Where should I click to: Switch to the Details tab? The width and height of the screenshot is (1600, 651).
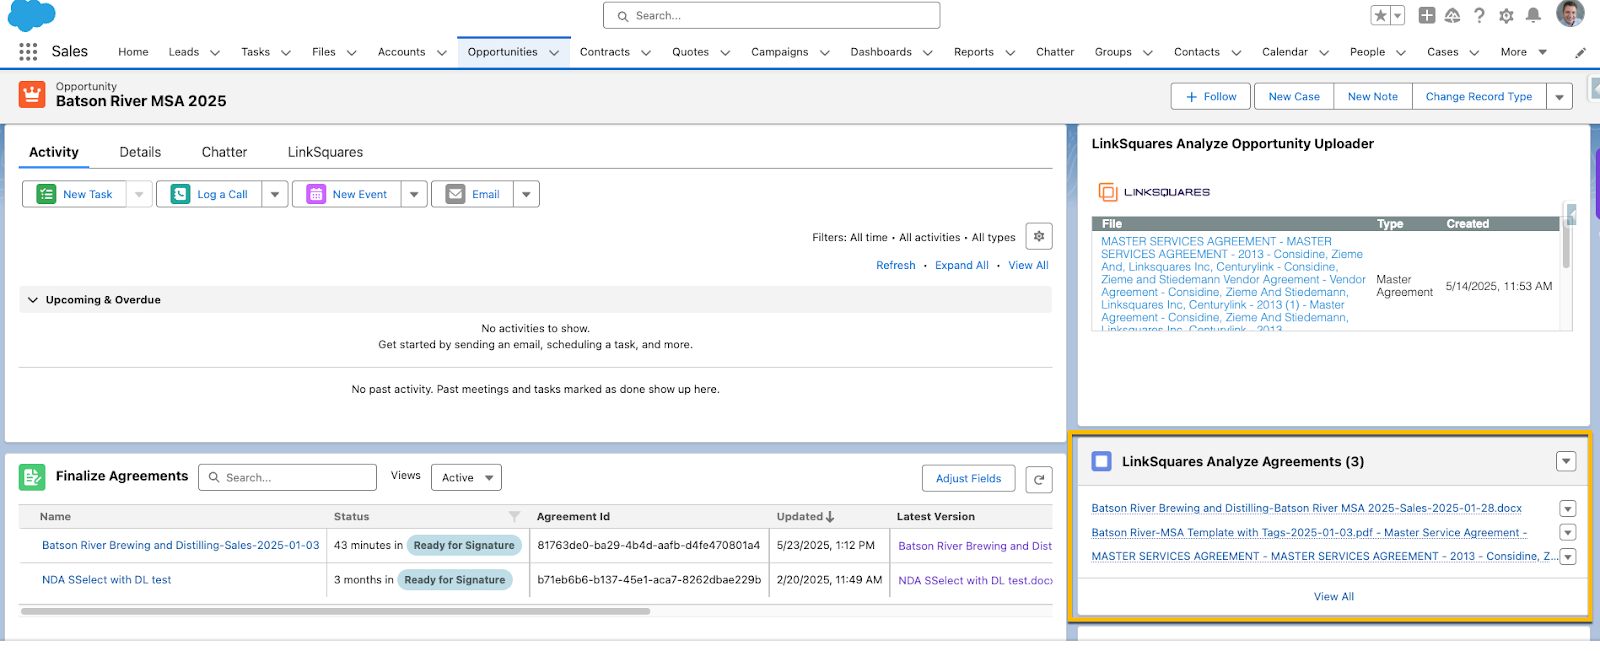point(140,152)
